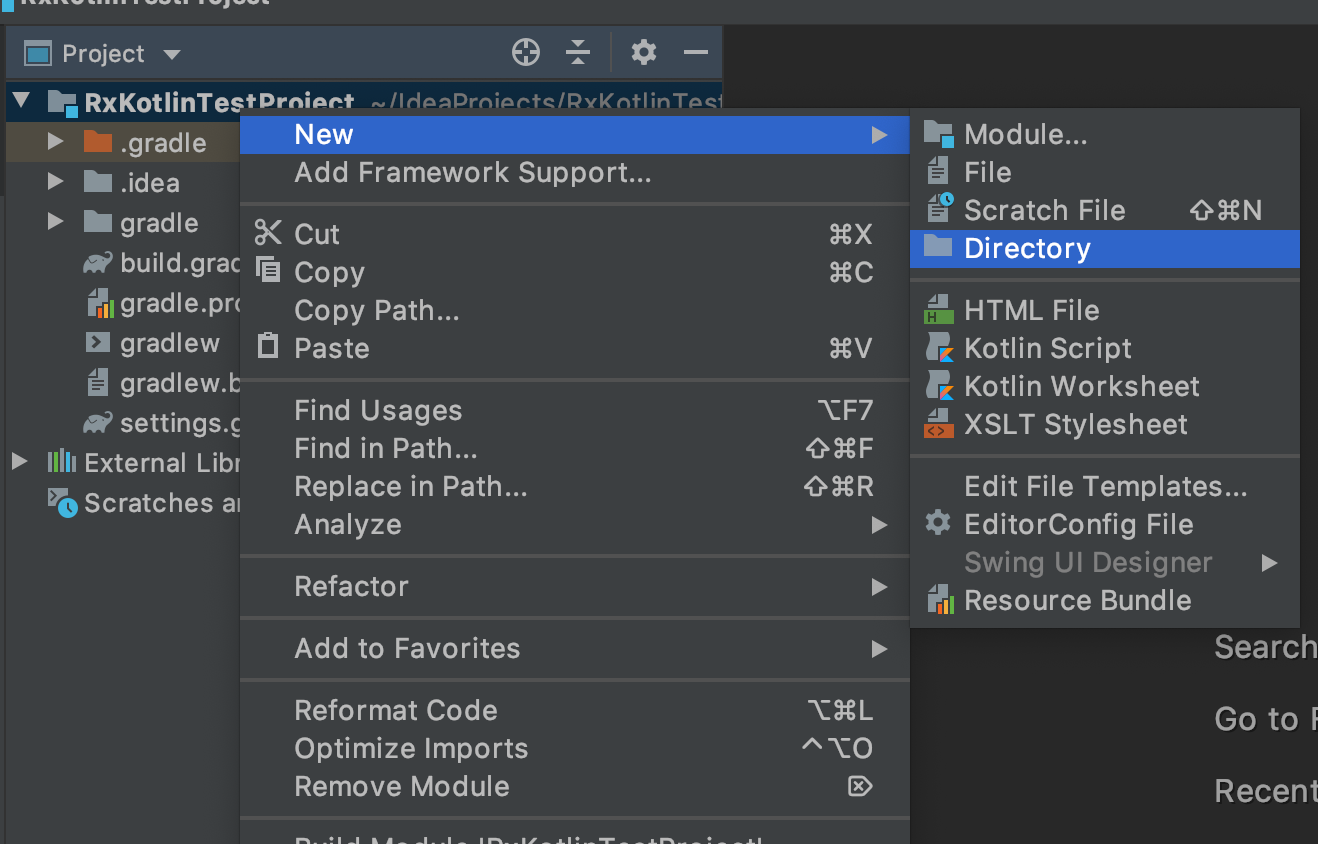
Task: Select Copy Path... menu item
Action: tap(574, 310)
